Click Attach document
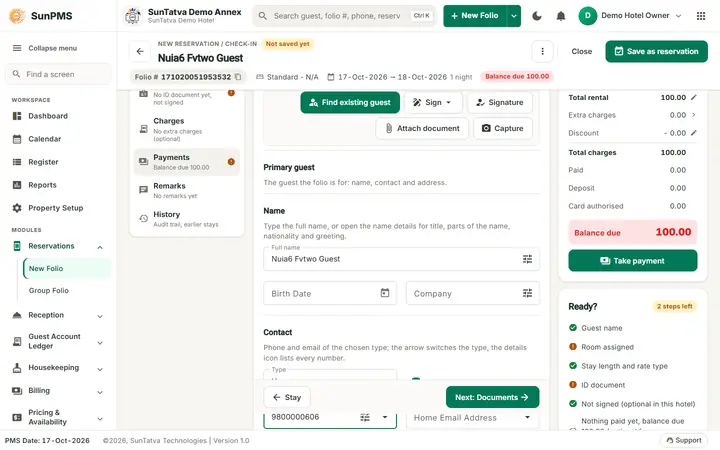 pyautogui.click(x=422, y=129)
